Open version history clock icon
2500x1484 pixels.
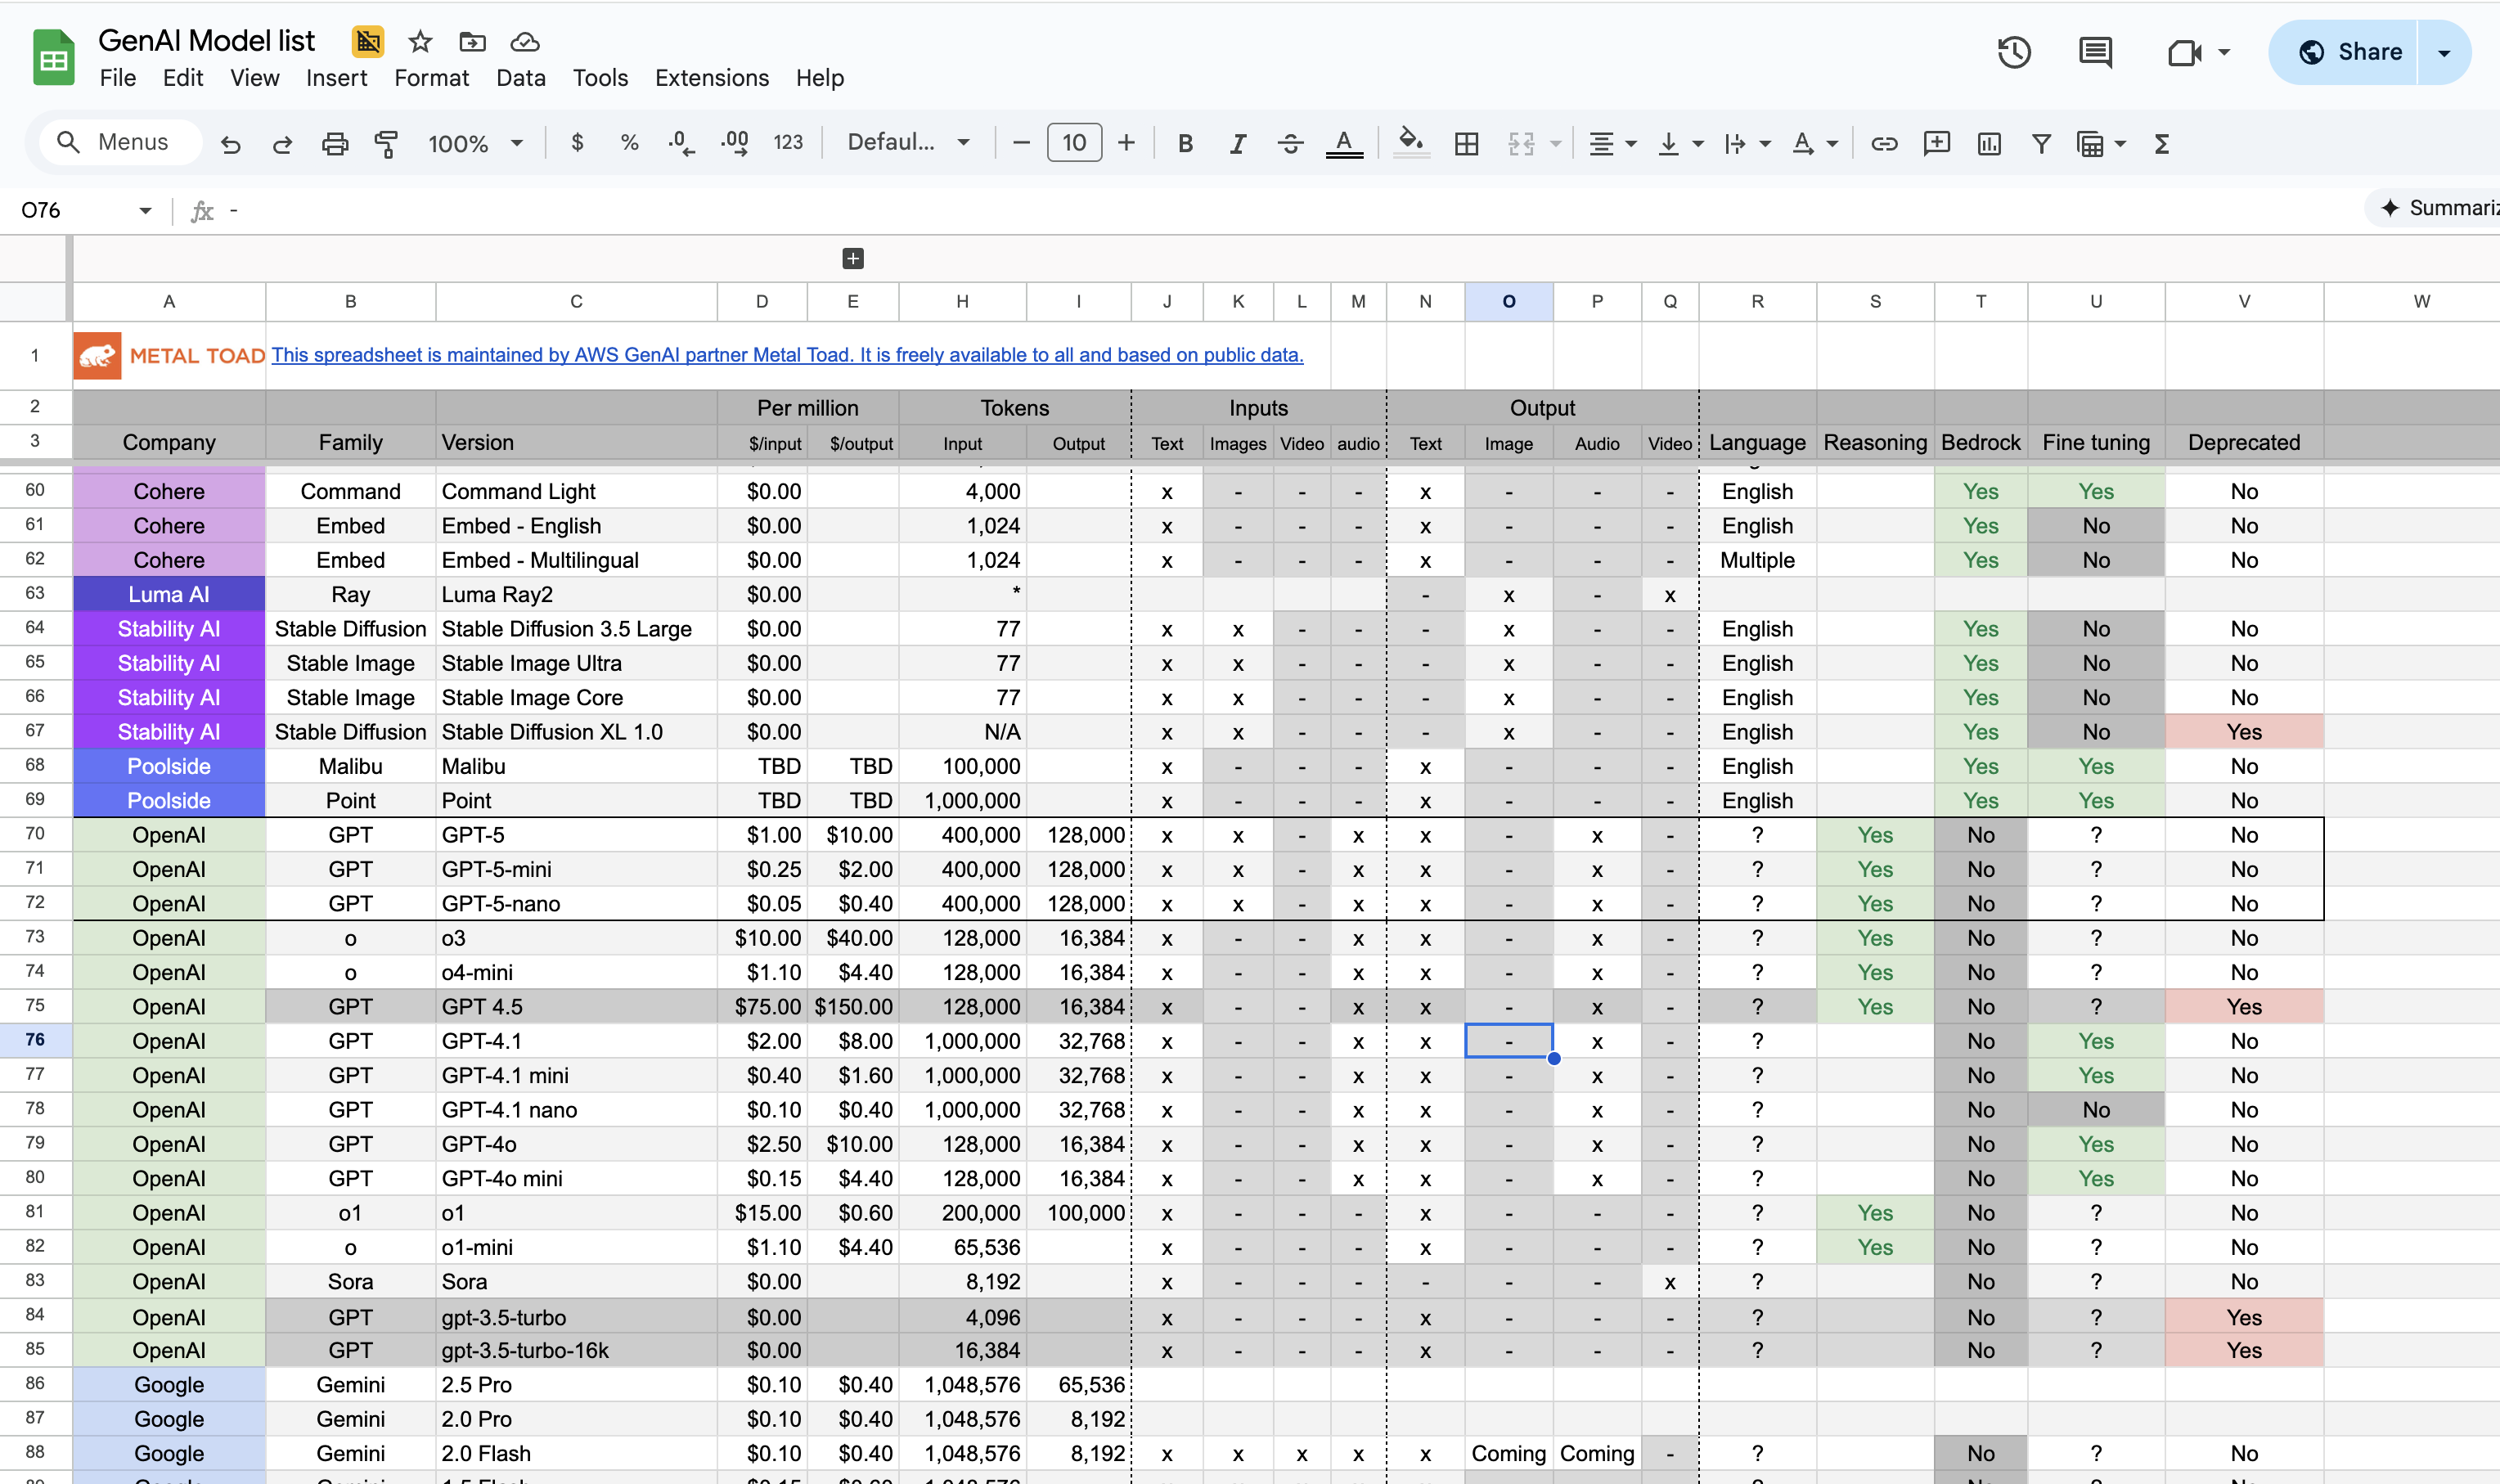(x=2014, y=52)
